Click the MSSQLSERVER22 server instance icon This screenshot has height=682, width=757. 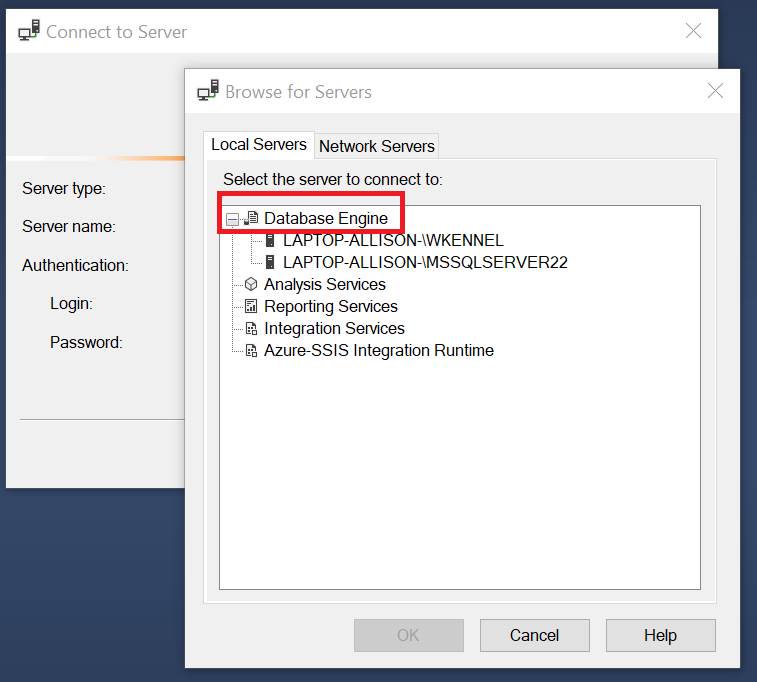point(270,262)
